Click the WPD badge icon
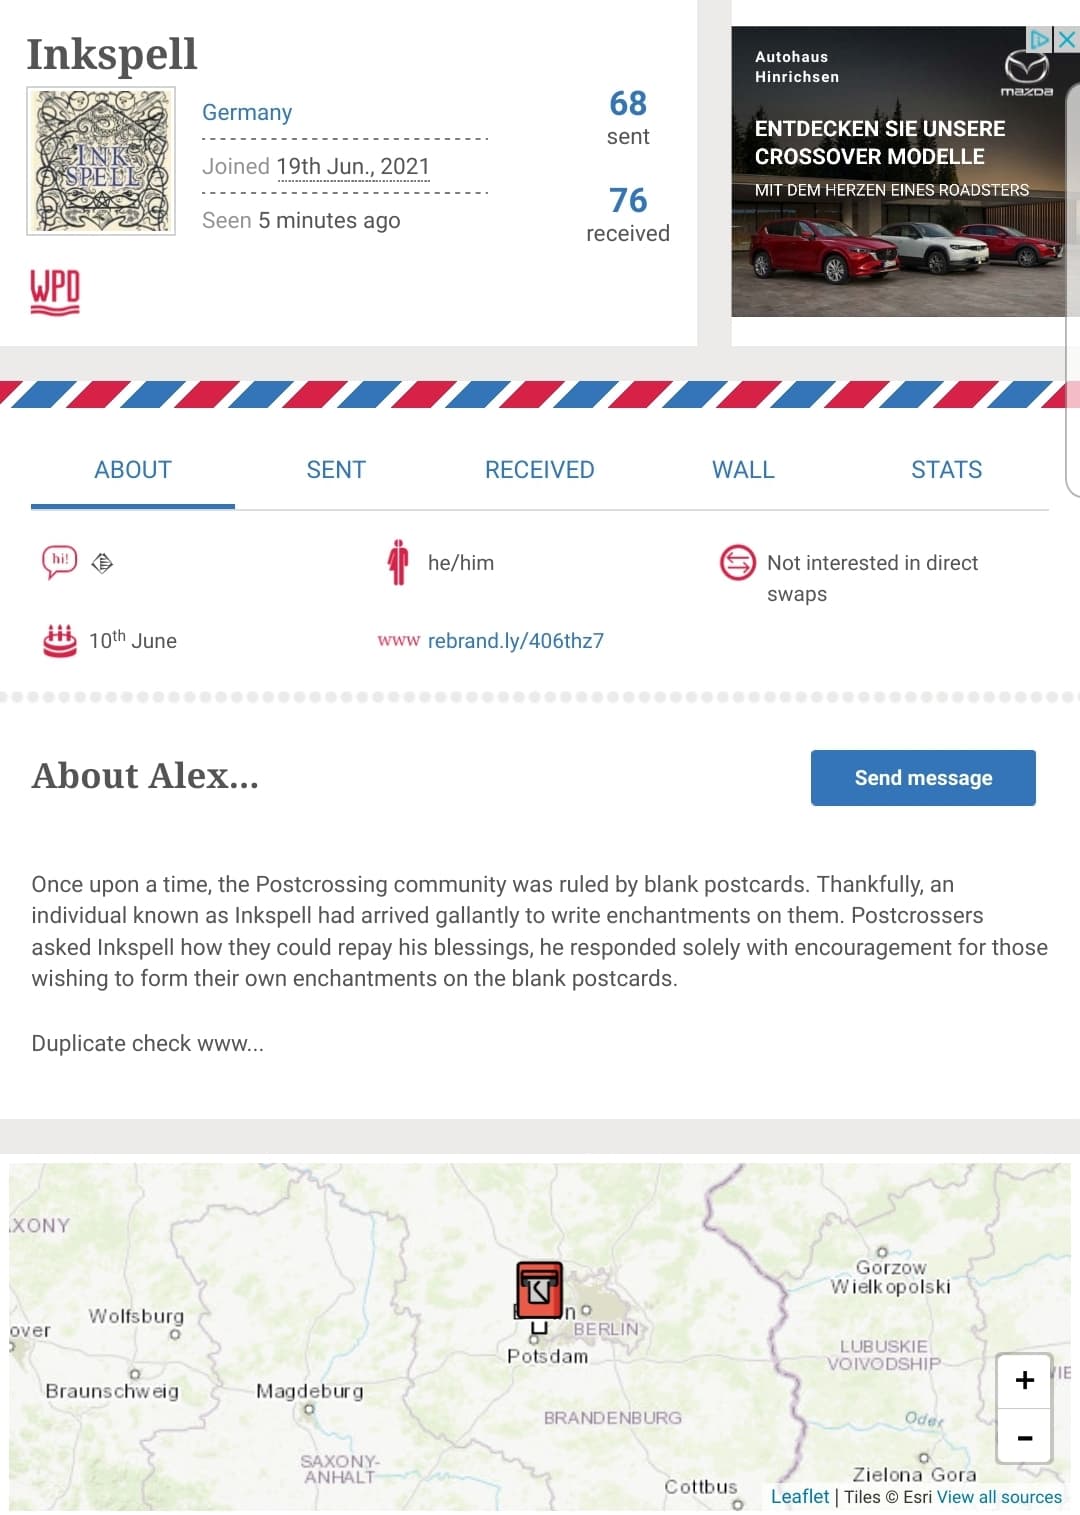1080x1515 pixels. tap(55, 292)
